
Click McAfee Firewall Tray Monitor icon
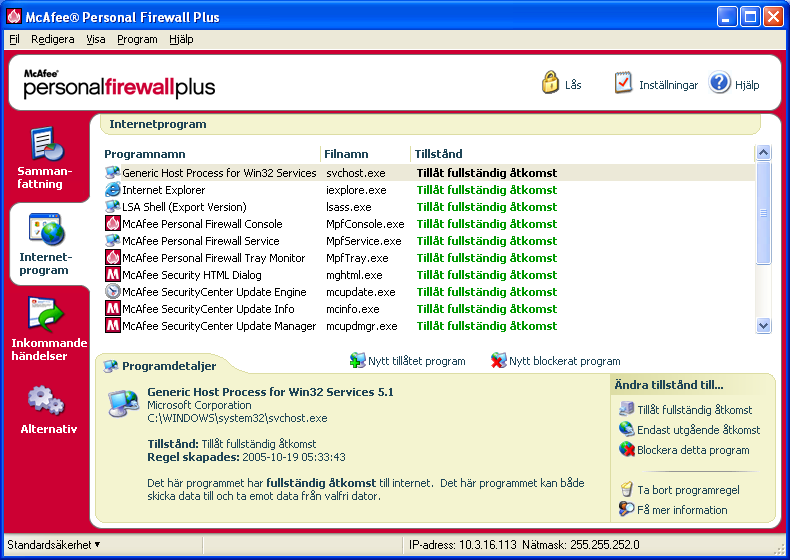[112, 258]
